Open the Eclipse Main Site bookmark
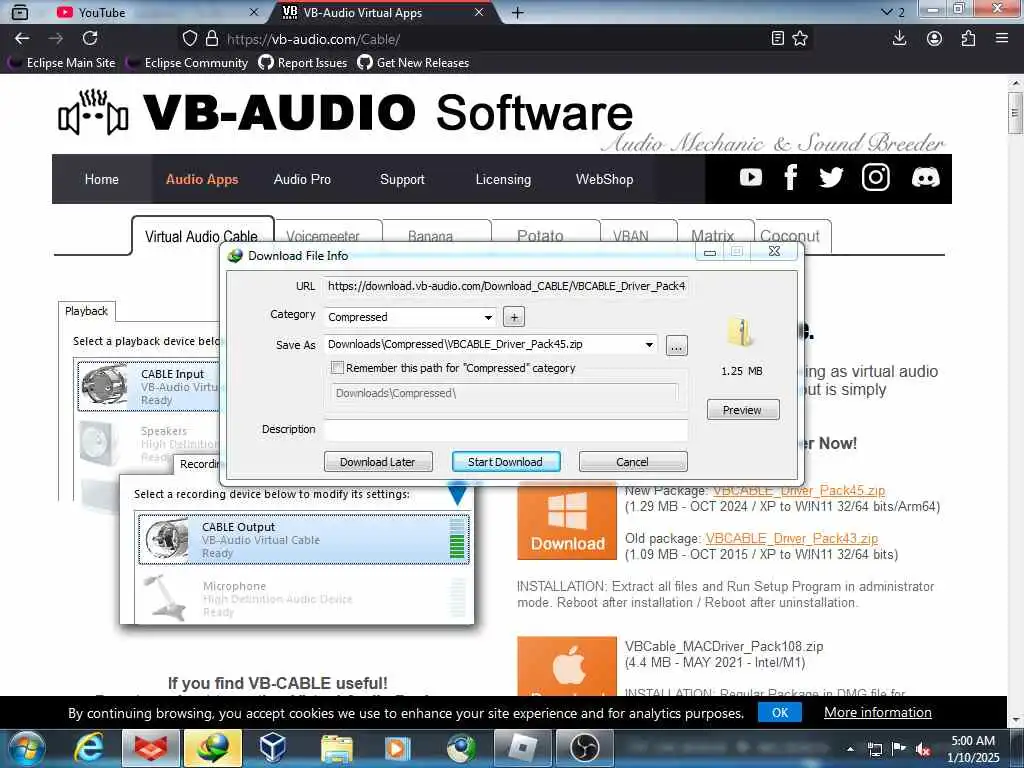Screen dimensions: 1024x768 pos(62,63)
